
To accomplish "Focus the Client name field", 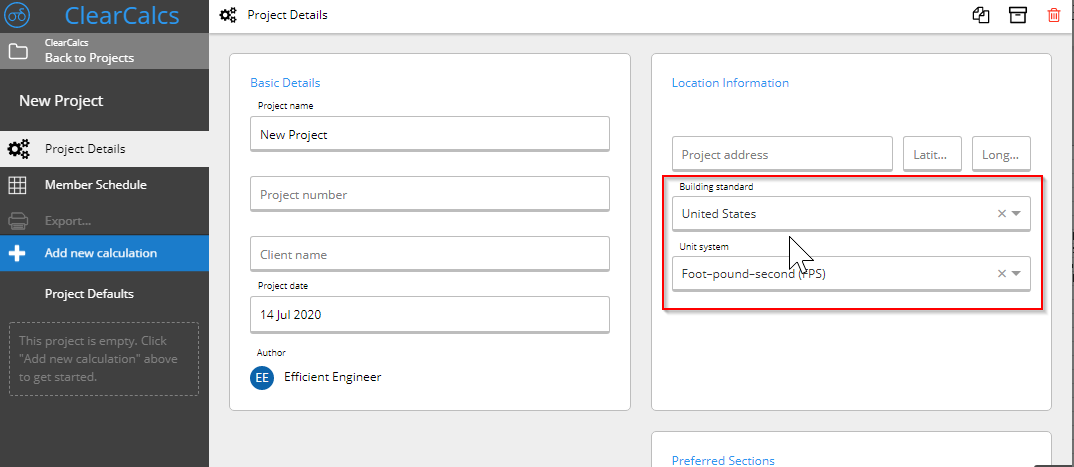I will 429,254.
